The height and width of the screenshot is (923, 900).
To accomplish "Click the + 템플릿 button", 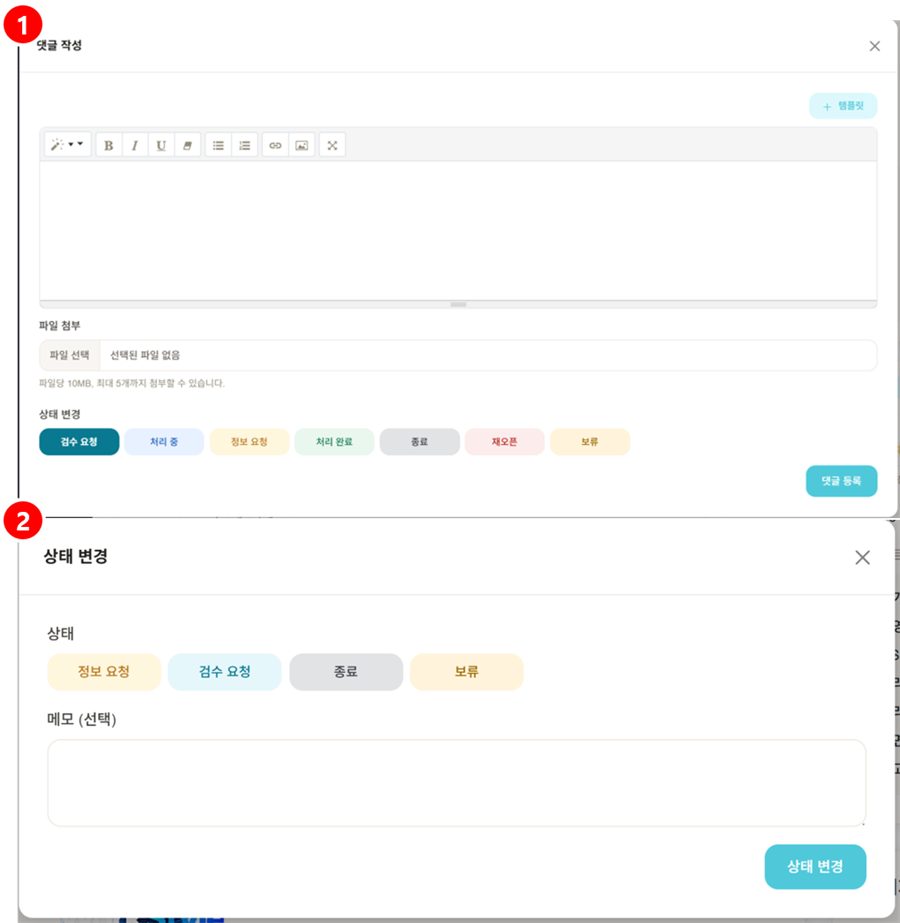I will [843, 106].
